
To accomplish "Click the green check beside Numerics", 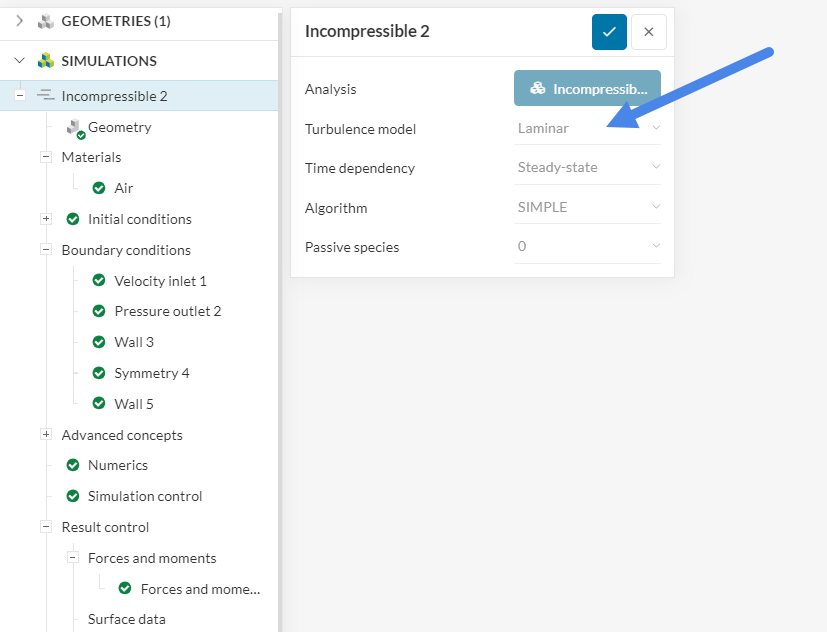I will [x=73, y=465].
